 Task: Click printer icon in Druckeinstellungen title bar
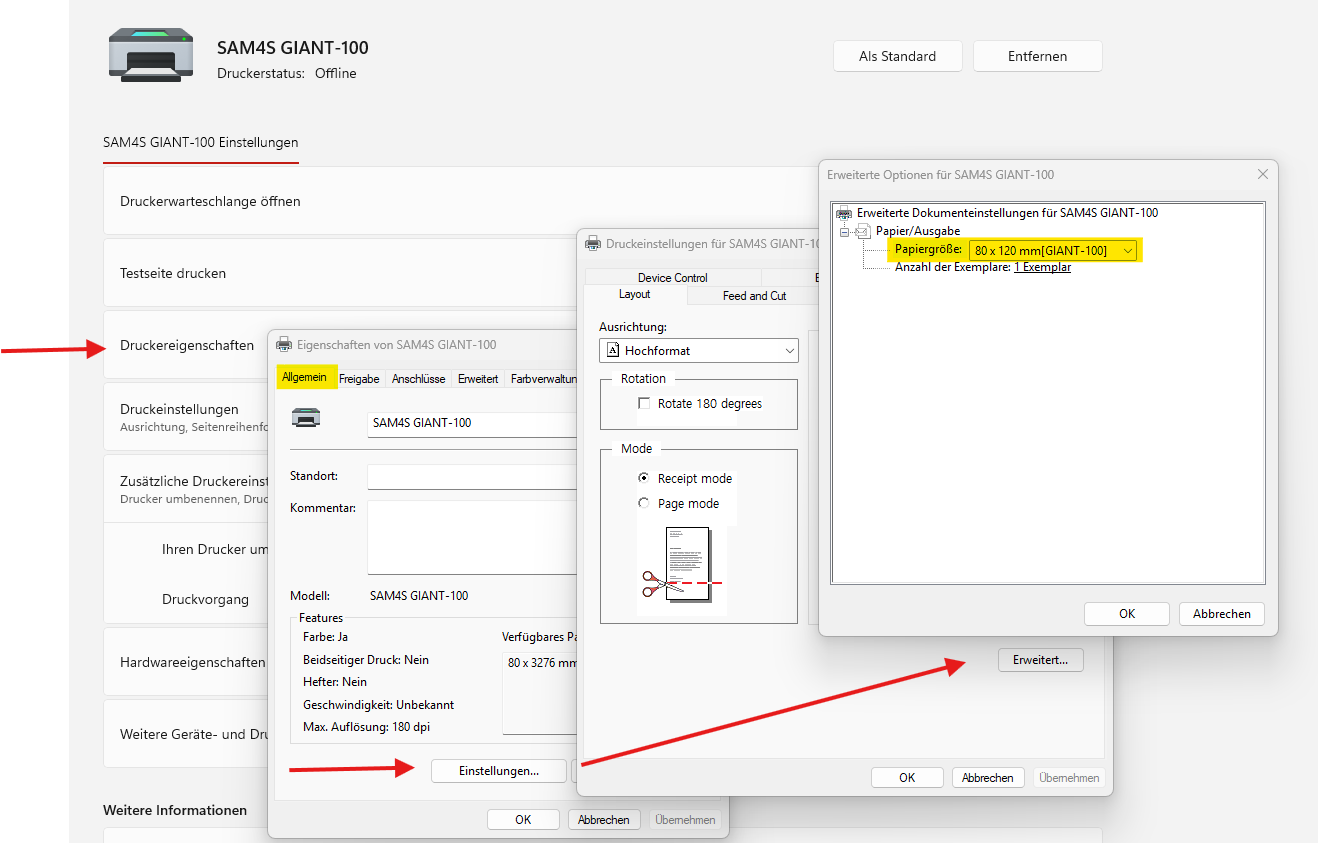coord(593,243)
